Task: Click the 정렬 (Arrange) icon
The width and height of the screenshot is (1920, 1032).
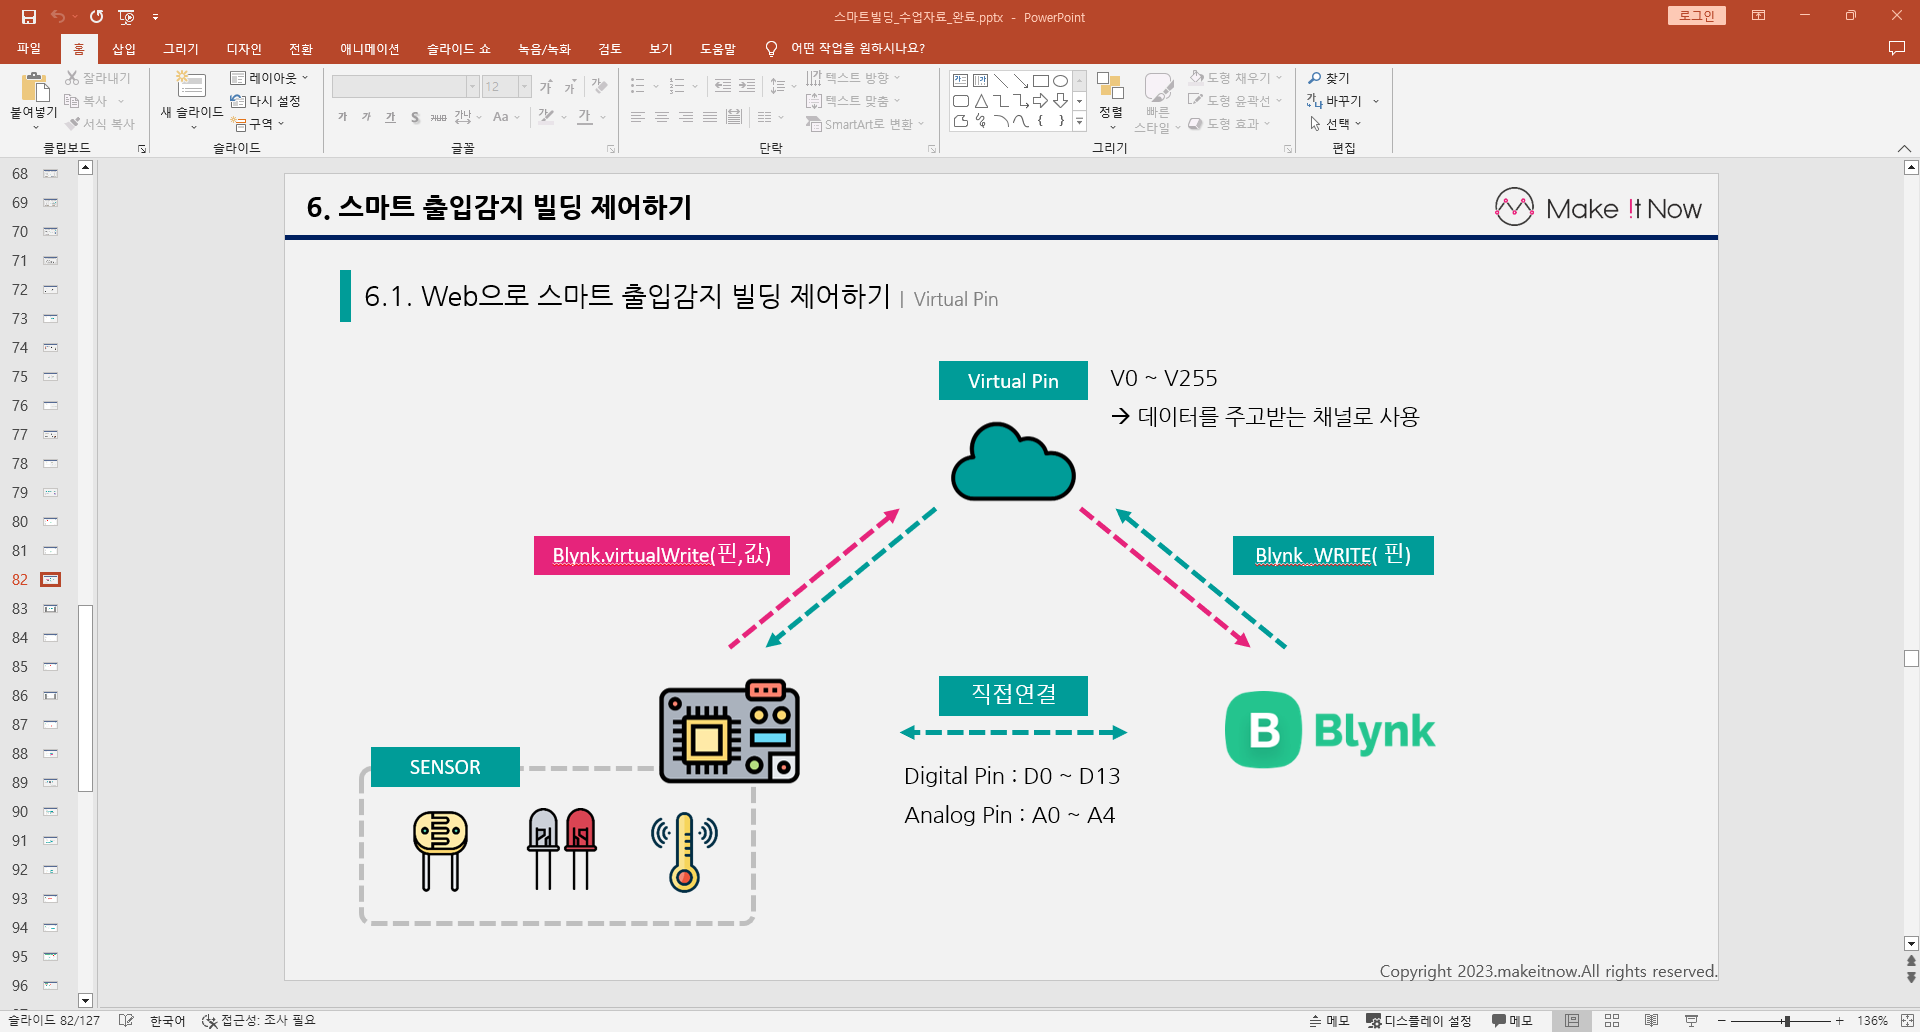Action: (1110, 86)
